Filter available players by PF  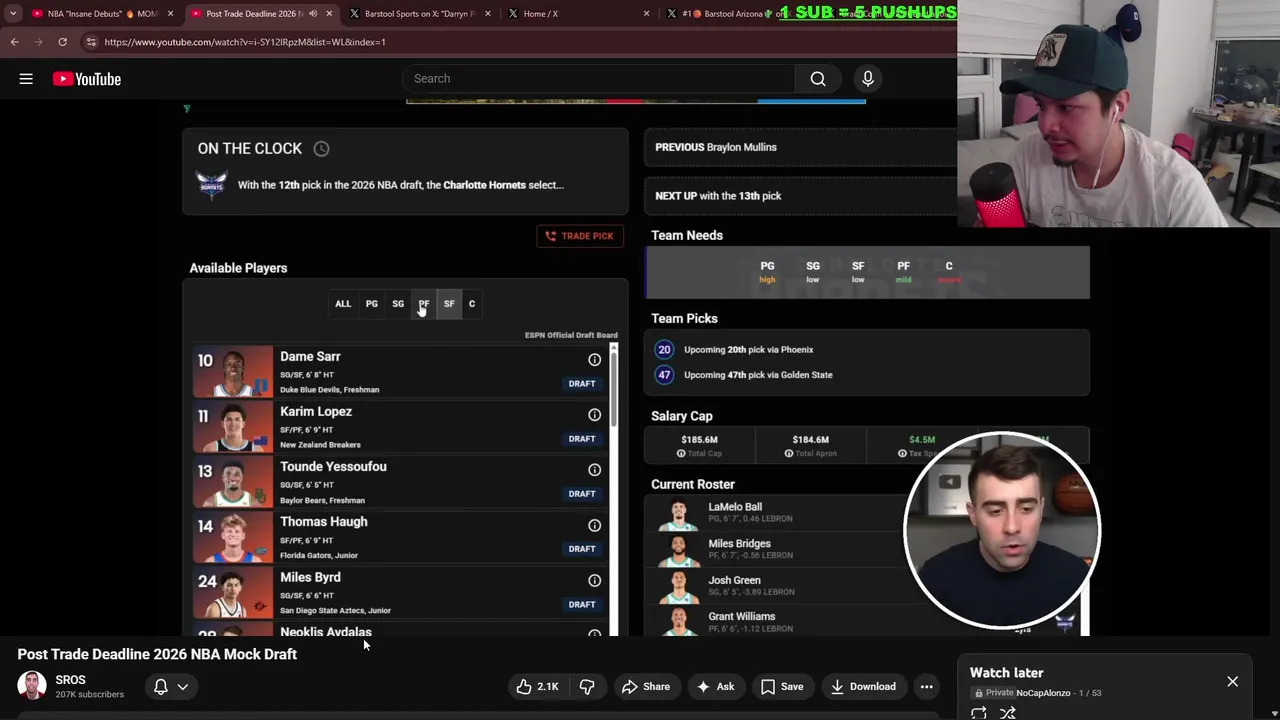424,304
